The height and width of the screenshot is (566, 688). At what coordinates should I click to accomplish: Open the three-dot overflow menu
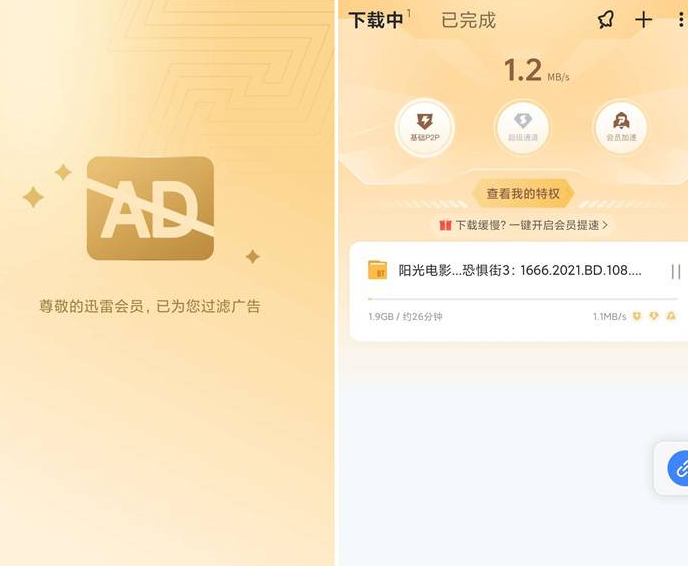[x=681, y=20]
